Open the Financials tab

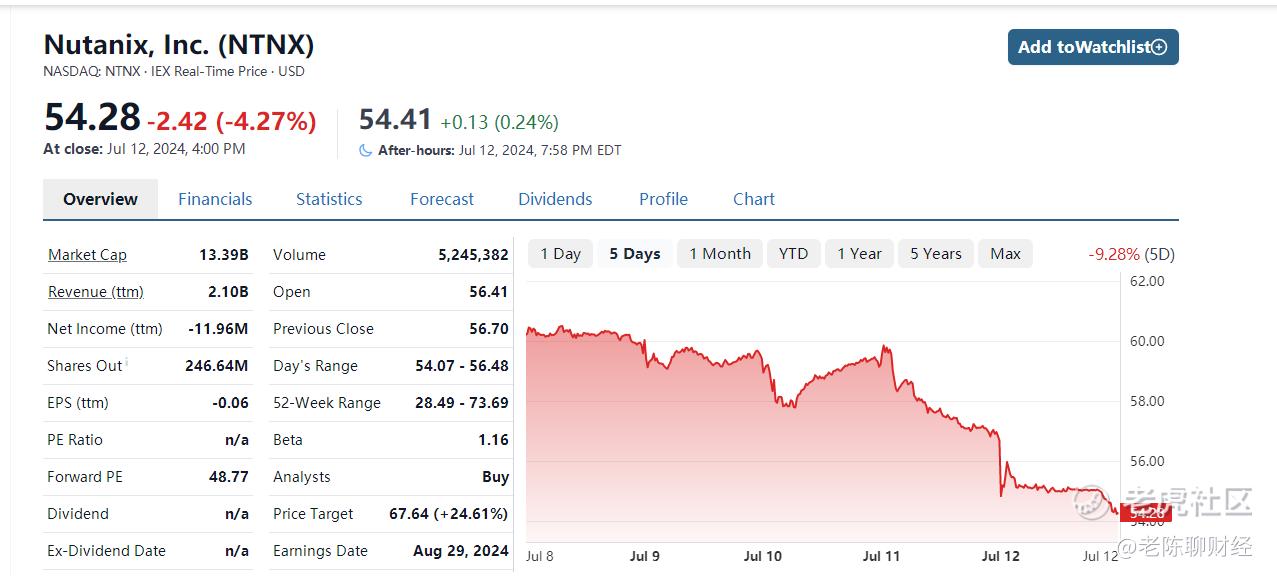click(215, 199)
